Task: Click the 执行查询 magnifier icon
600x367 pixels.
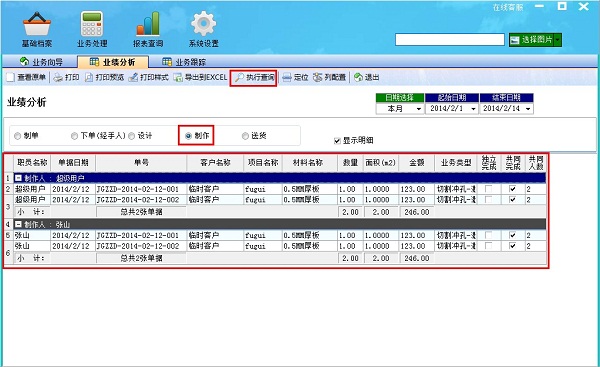Action: click(x=239, y=78)
